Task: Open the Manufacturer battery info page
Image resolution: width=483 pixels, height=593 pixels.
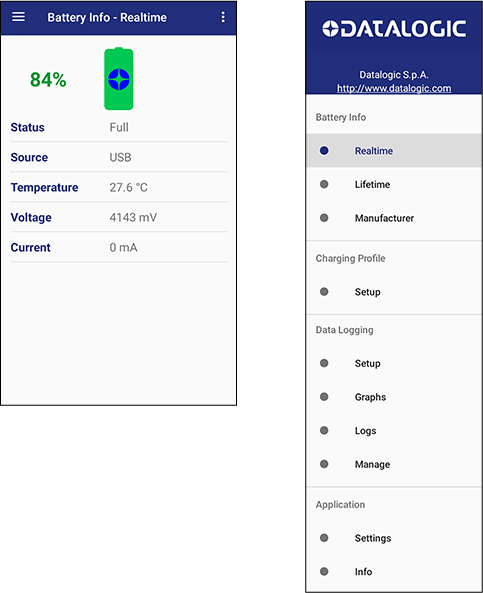Action: click(394, 218)
